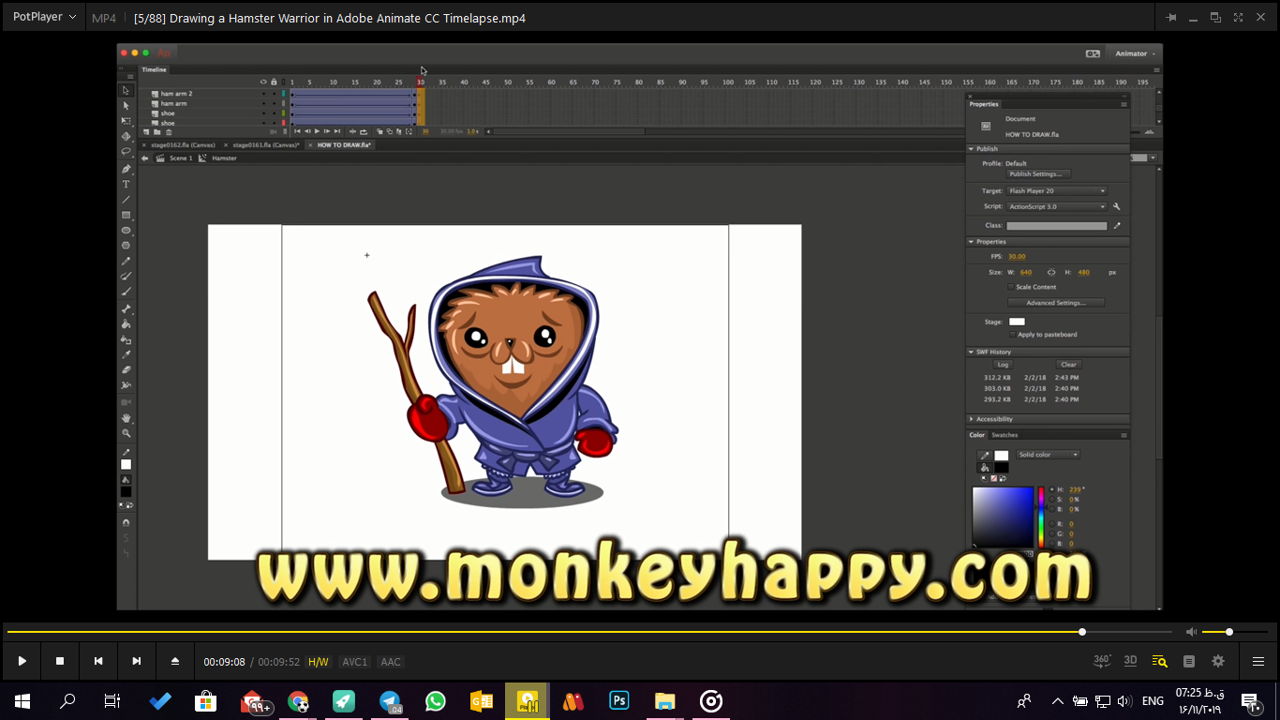Select the Zoom tool
This screenshot has height=720, width=1280.
pyautogui.click(x=126, y=433)
